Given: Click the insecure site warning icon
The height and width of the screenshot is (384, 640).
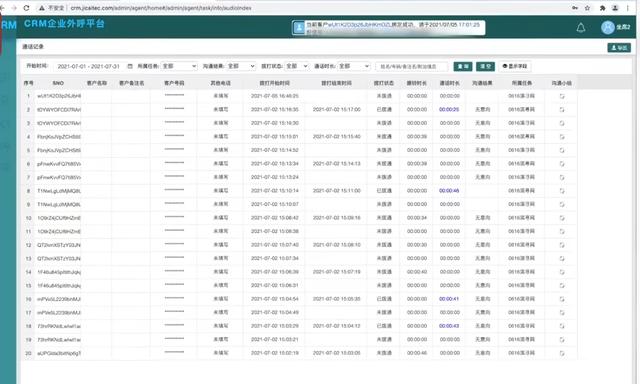Looking at the screenshot, I should pos(42,8).
